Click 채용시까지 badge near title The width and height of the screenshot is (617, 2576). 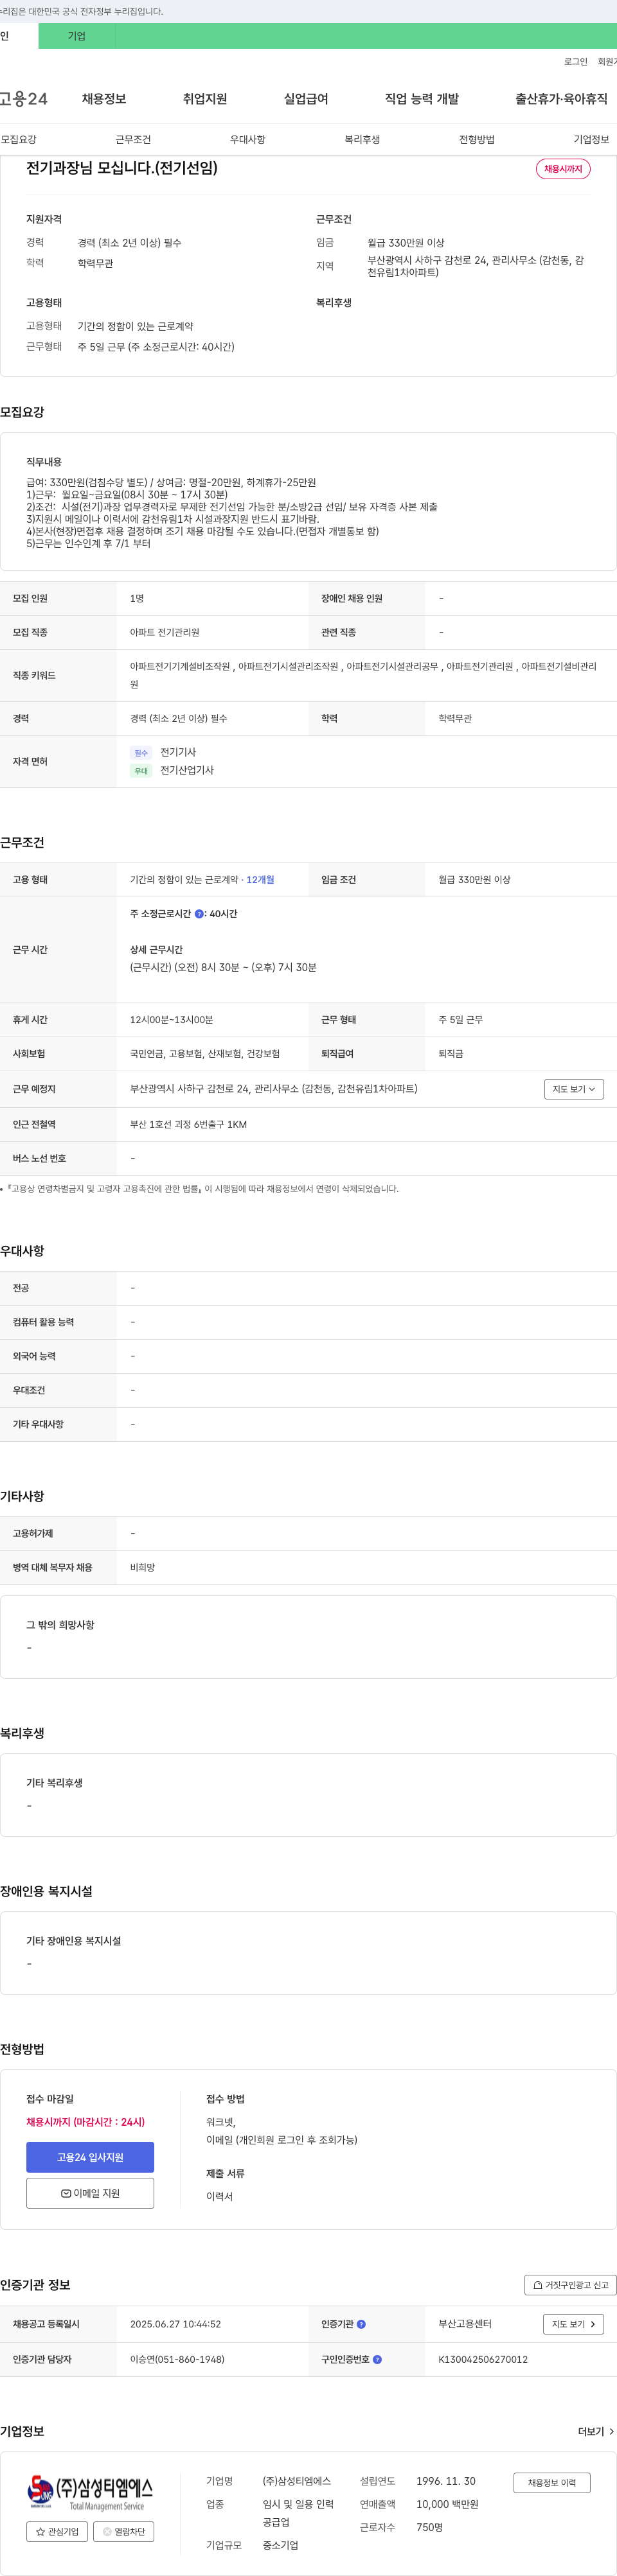563,169
